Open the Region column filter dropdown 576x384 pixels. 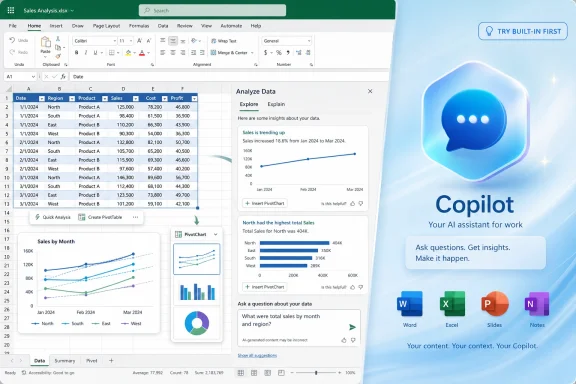[x=72, y=98]
